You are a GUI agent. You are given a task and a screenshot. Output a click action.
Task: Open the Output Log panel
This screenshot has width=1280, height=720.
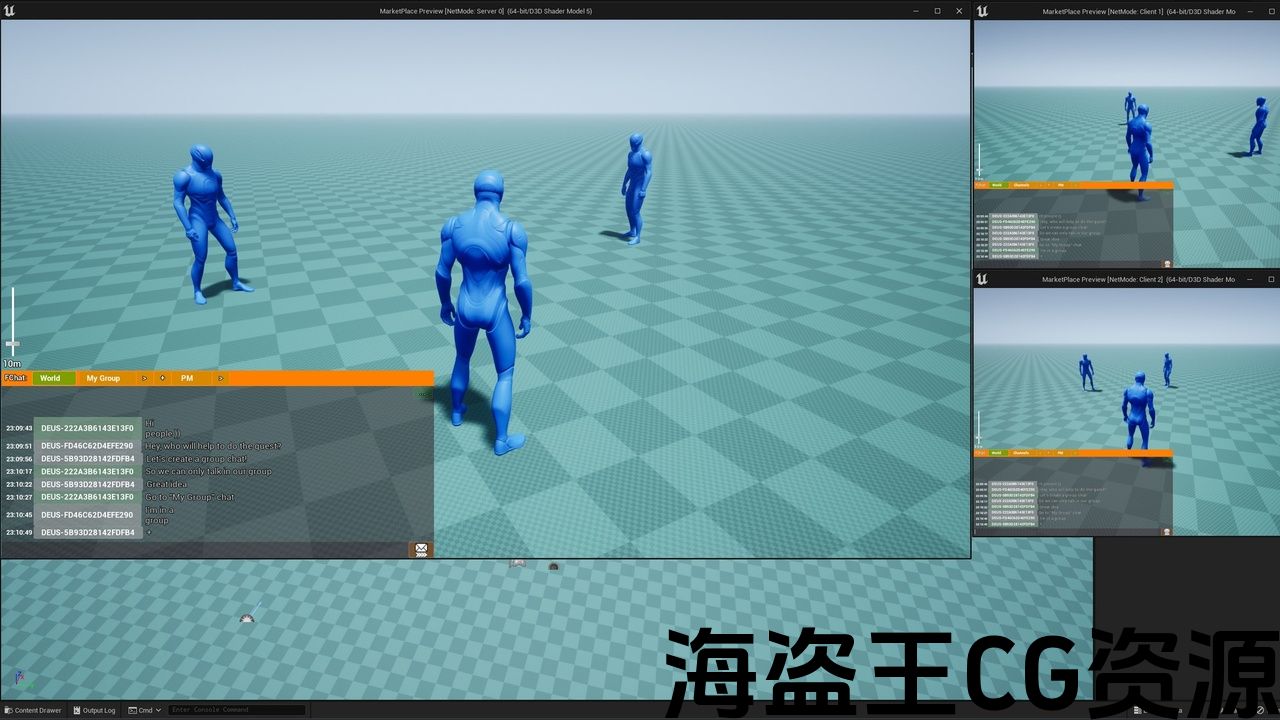pyautogui.click(x=93, y=710)
